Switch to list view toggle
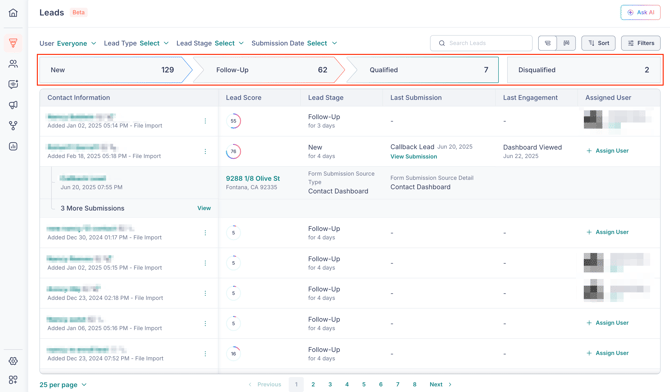The image size is (670, 392). 548,43
